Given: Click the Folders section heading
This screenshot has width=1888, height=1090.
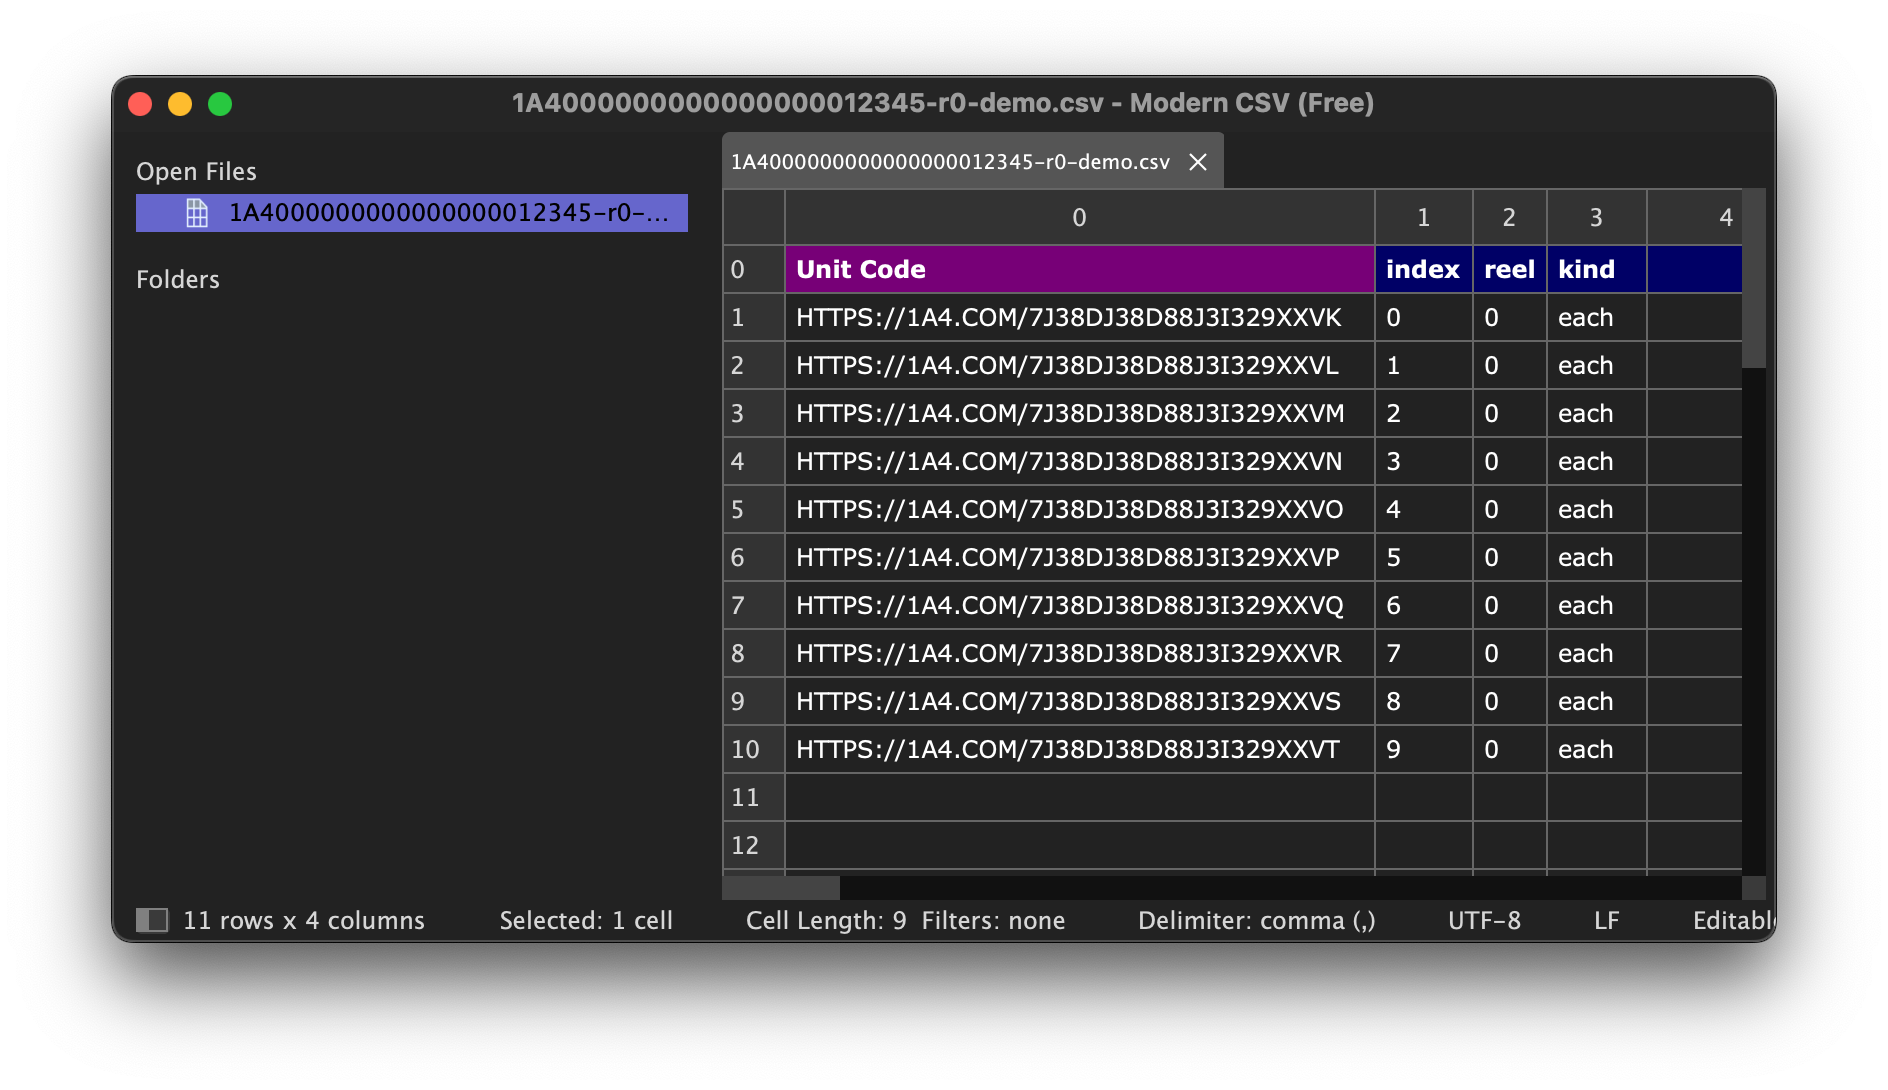Looking at the screenshot, I should 178,279.
